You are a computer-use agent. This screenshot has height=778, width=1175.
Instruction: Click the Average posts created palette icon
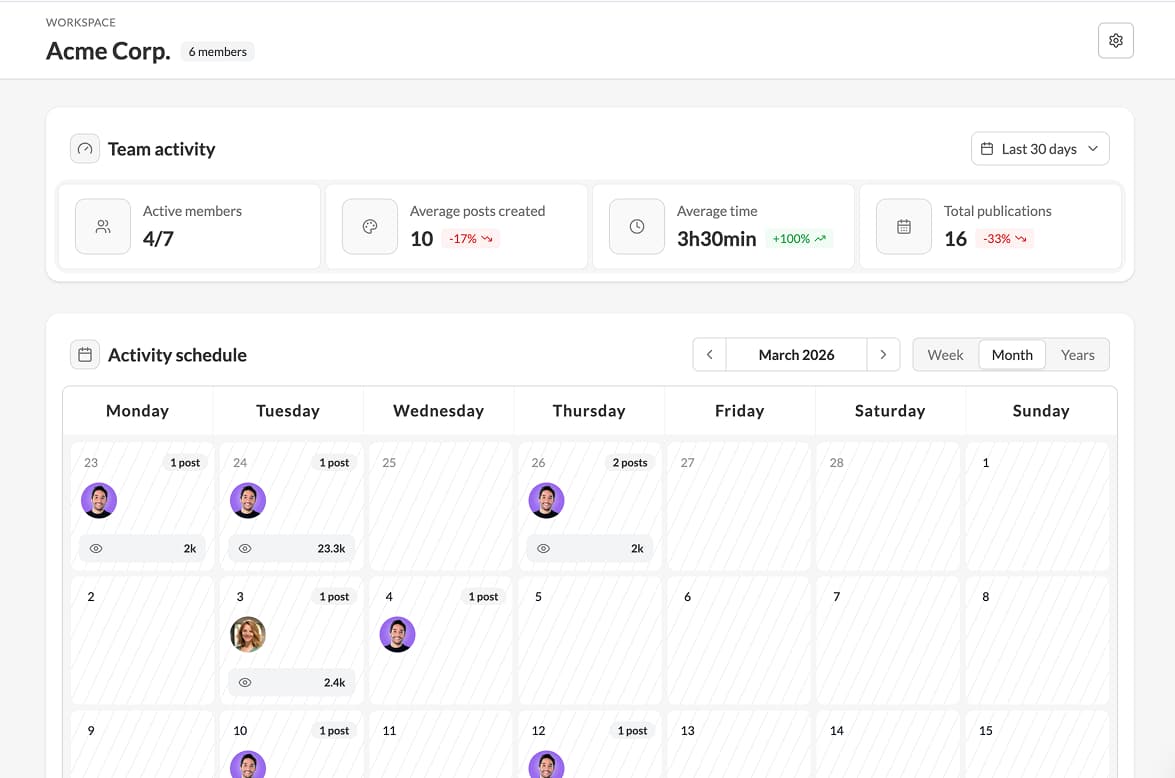click(x=369, y=226)
